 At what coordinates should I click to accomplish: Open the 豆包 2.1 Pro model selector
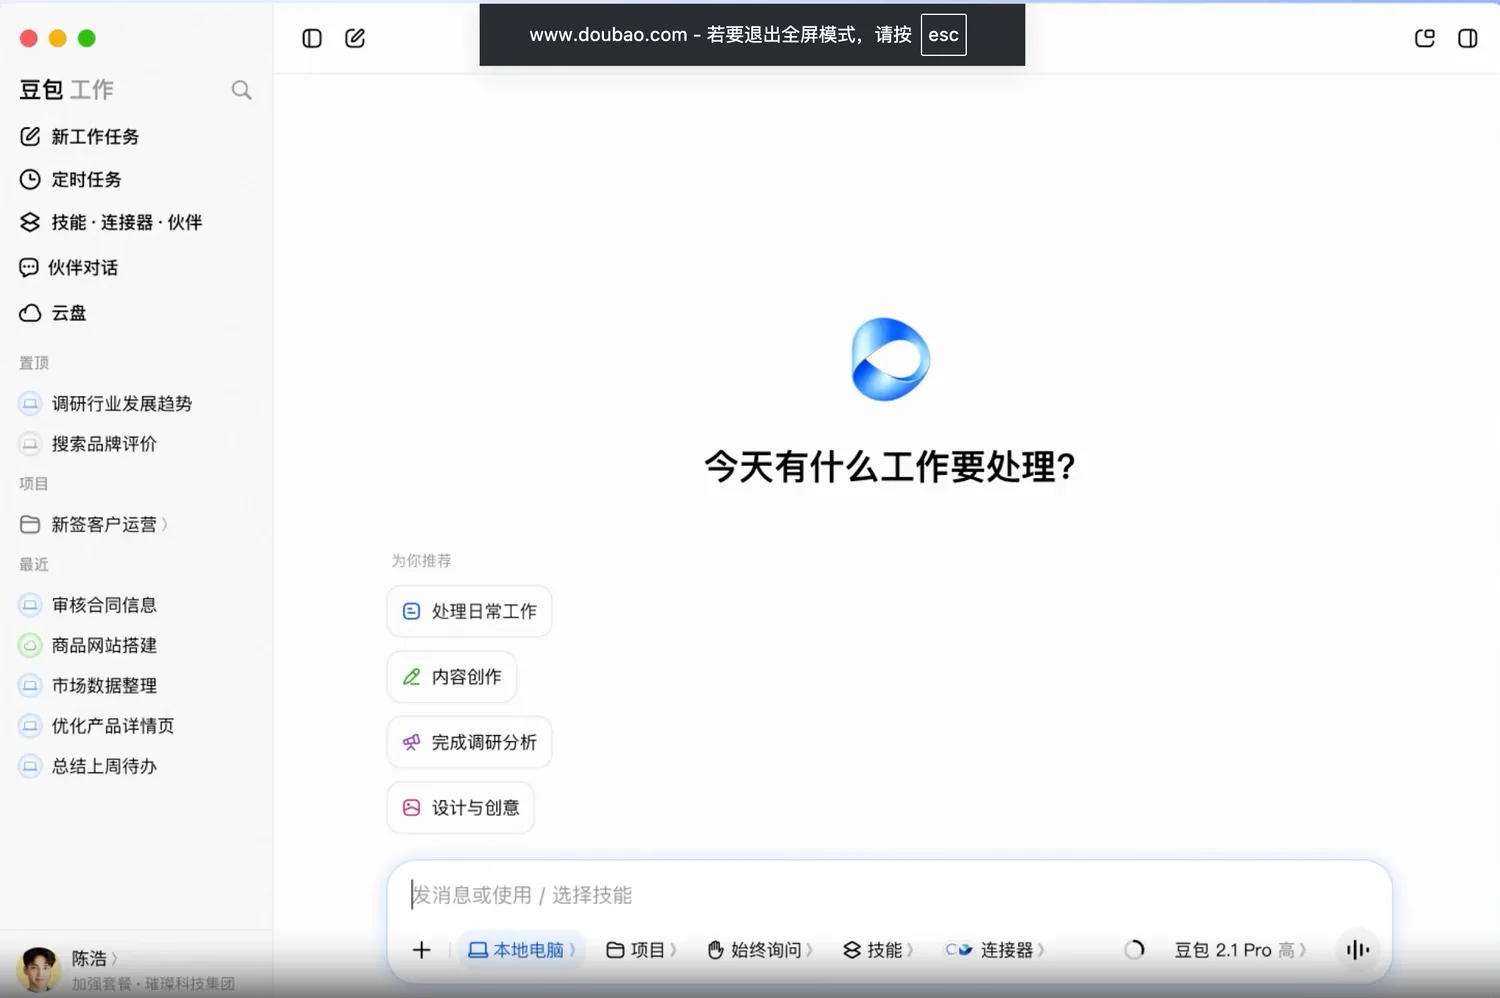[x=1240, y=950]
